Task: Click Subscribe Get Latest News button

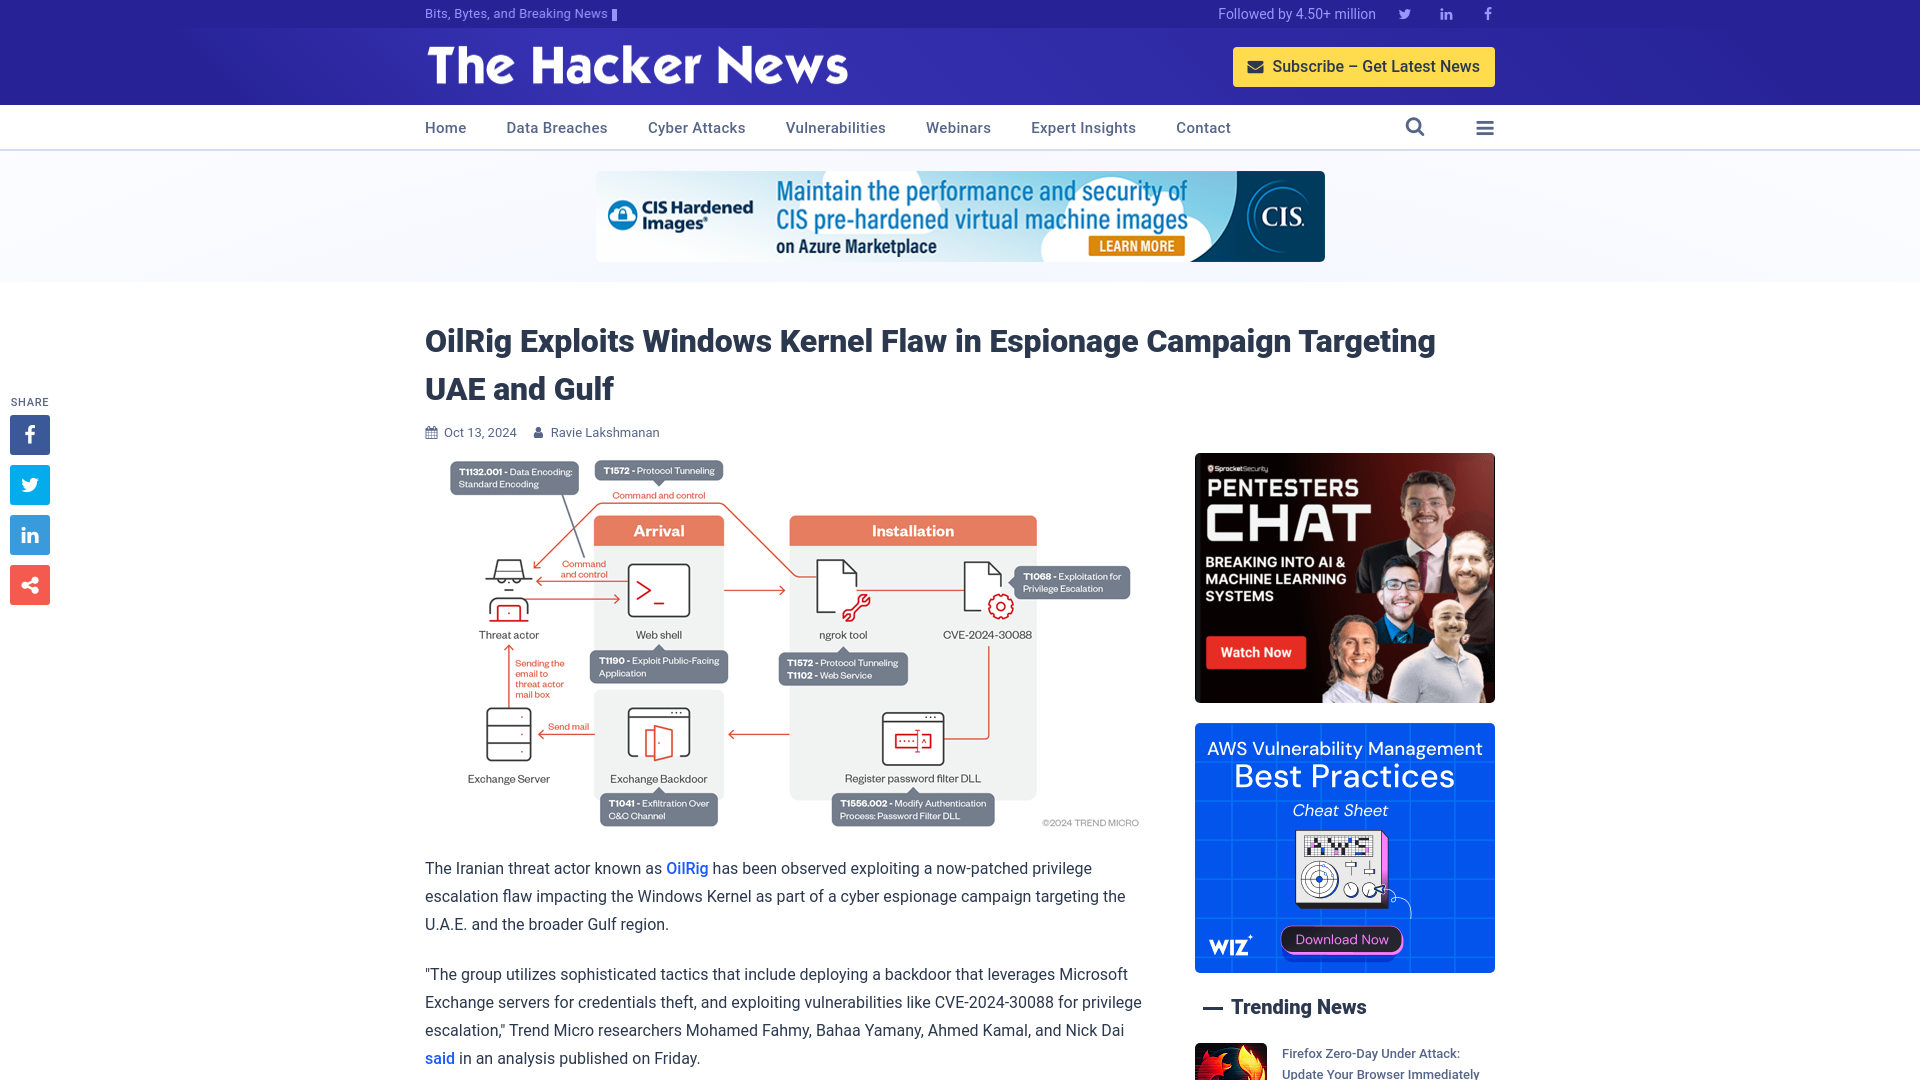Action: click(x=1364, y=66)
